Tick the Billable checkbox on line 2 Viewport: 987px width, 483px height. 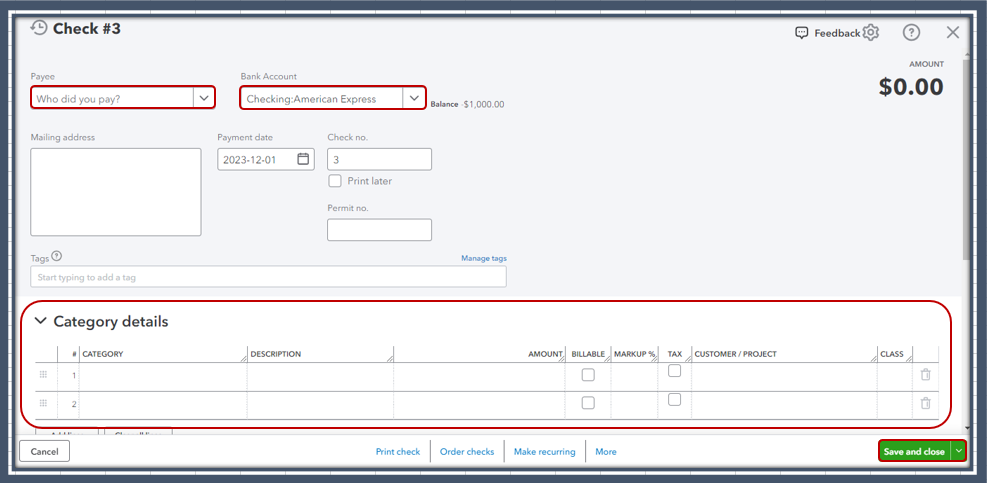588,403
